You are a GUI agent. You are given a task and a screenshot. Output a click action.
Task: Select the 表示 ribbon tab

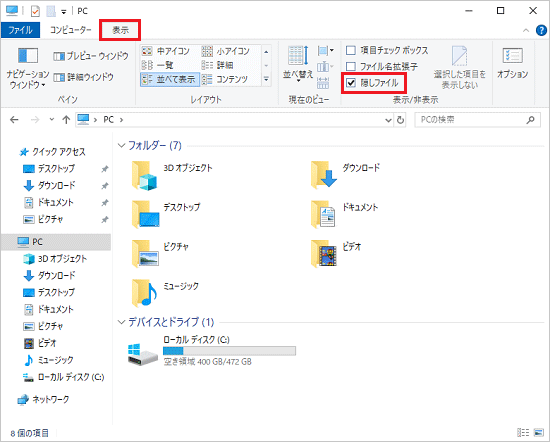120,30
